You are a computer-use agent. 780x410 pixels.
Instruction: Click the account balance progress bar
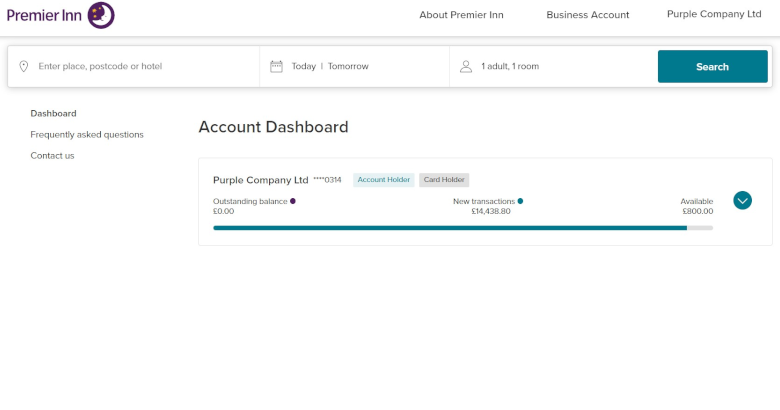click(462, 228)
